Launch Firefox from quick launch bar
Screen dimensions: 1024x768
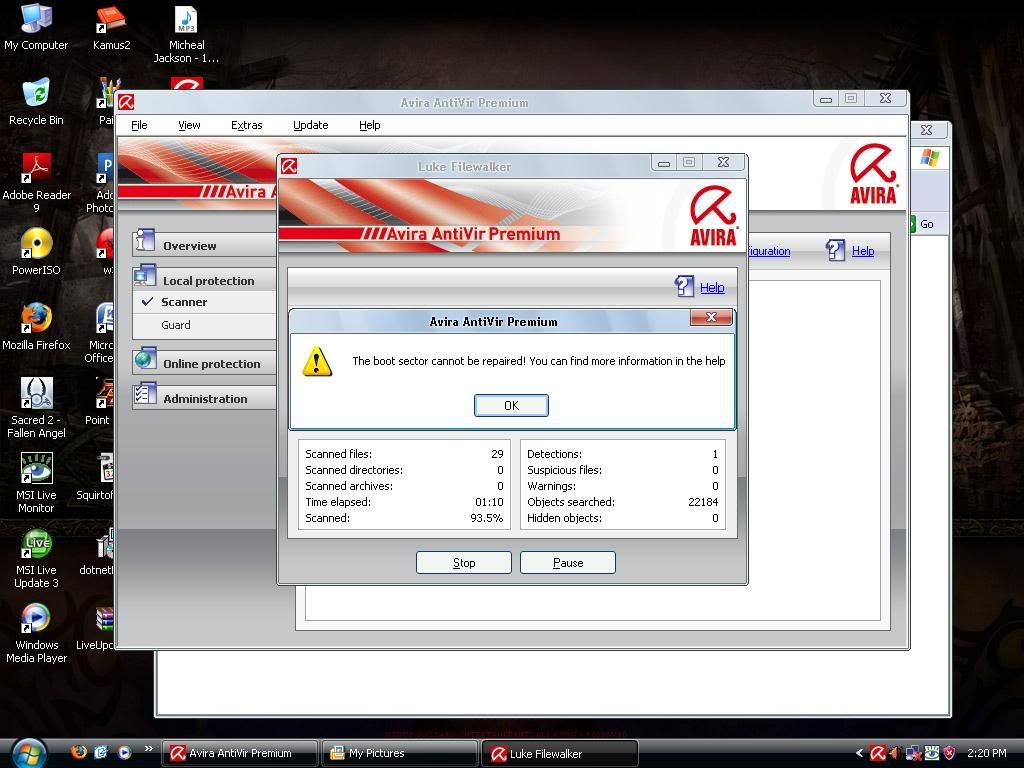point(78,752)
